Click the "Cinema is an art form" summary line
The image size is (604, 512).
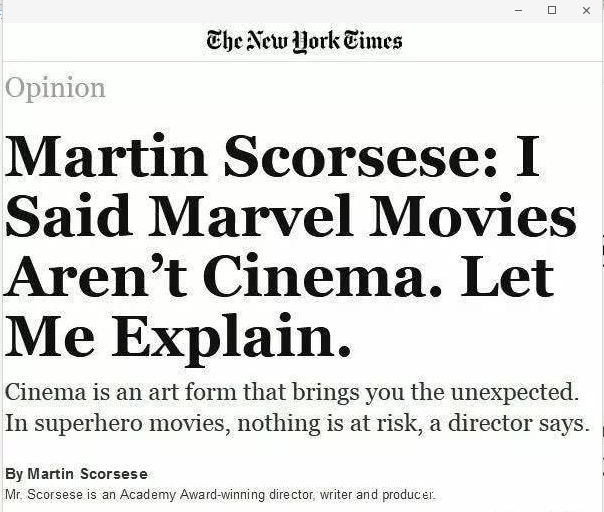coord(291,390)
